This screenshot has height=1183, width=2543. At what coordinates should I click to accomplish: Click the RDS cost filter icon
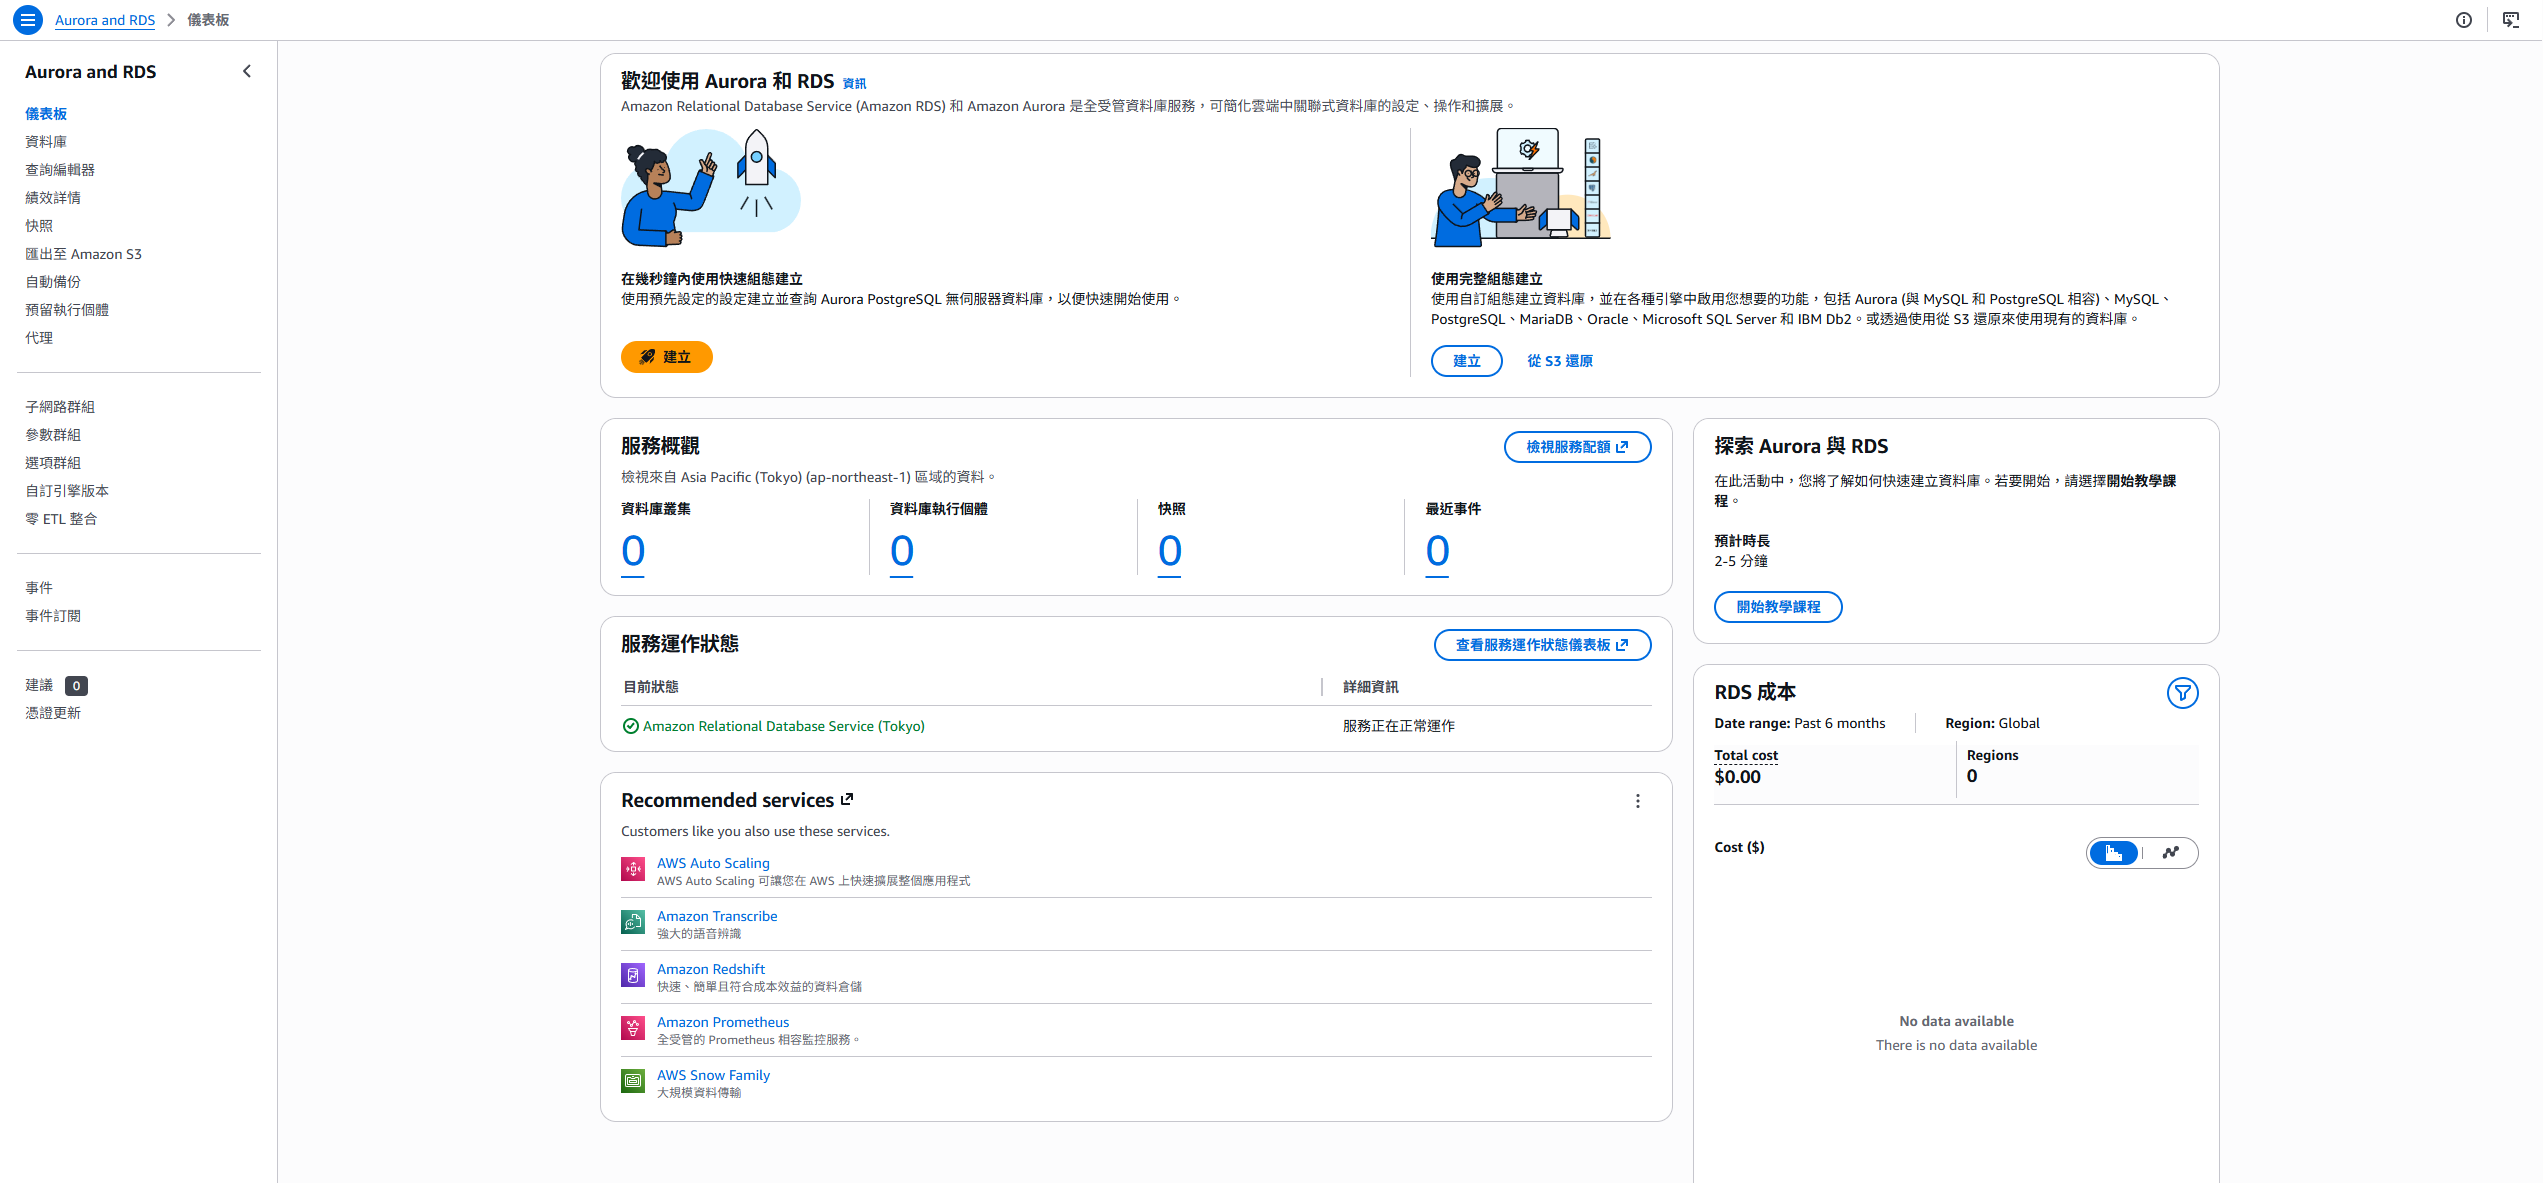pos(2182,692)
